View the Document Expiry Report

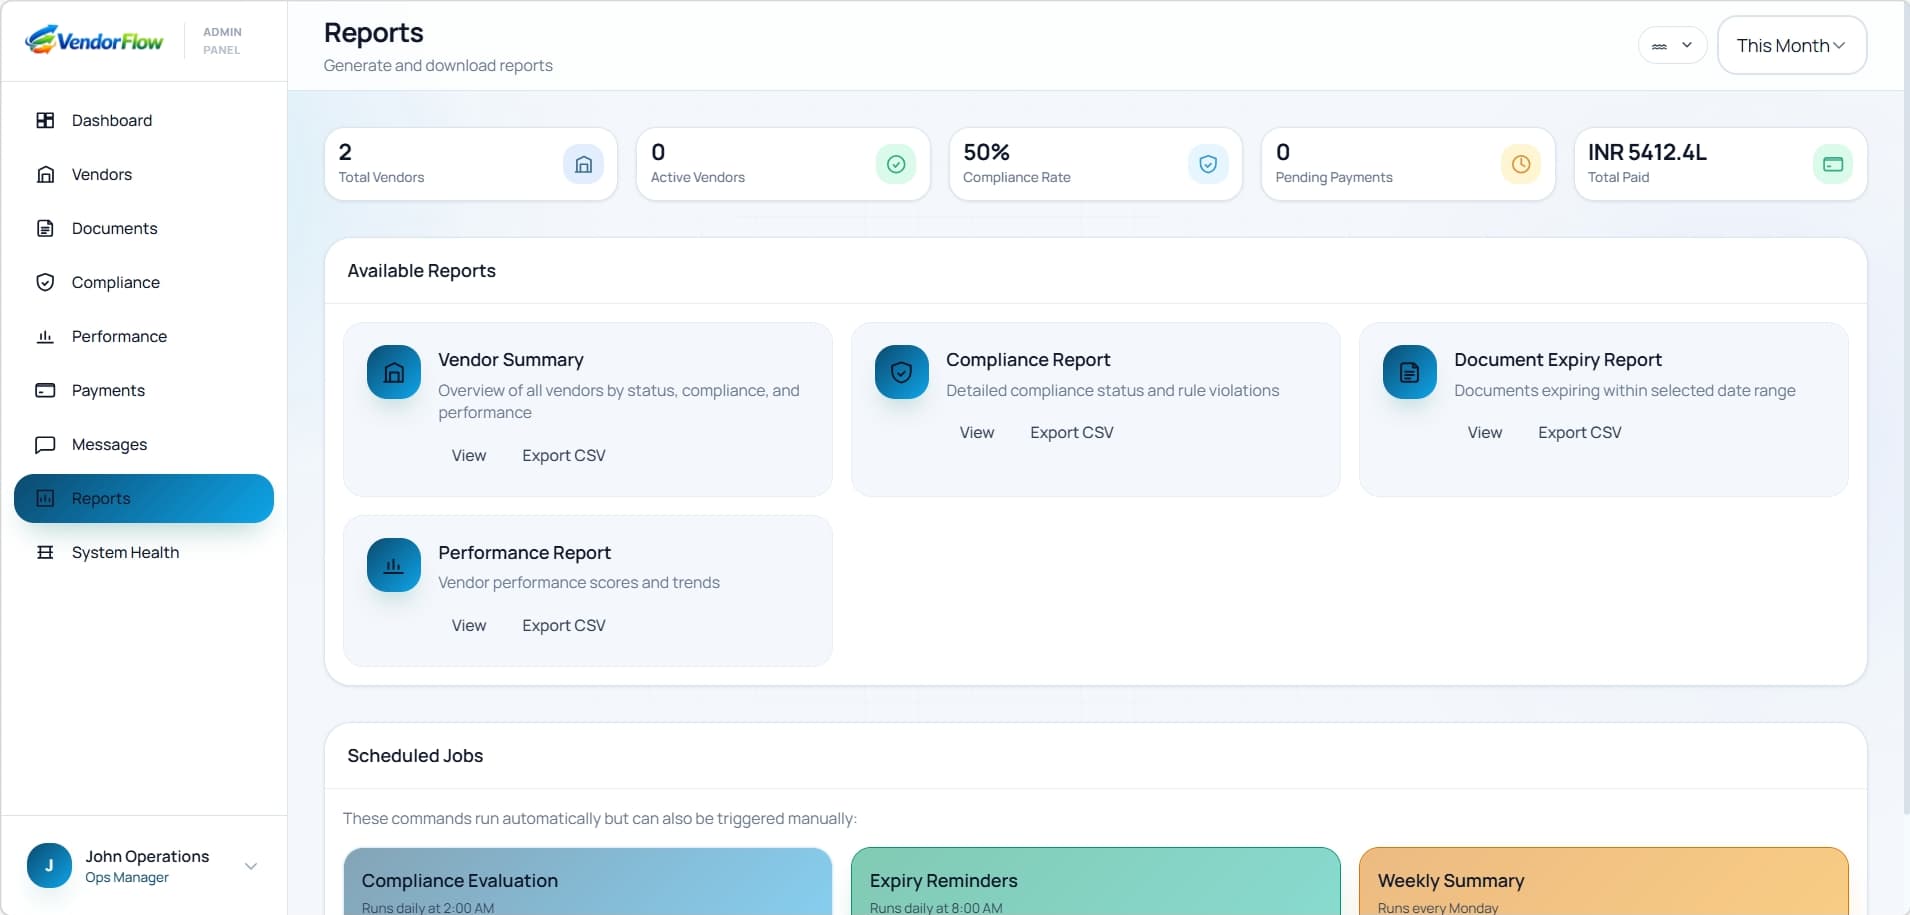click(x=1485, y=432)
